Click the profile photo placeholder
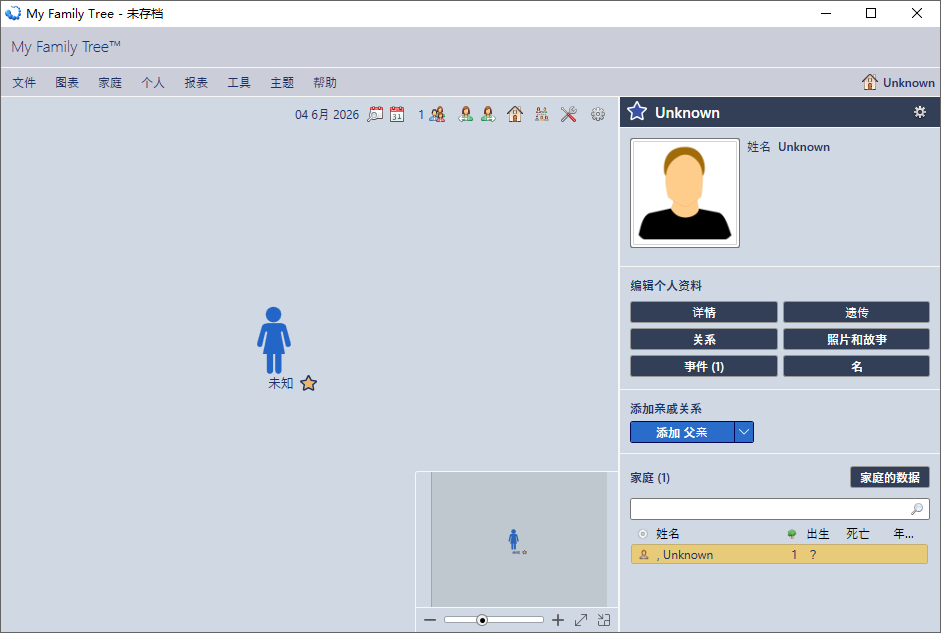Screen dimensions: 941x633 (685, 193)
